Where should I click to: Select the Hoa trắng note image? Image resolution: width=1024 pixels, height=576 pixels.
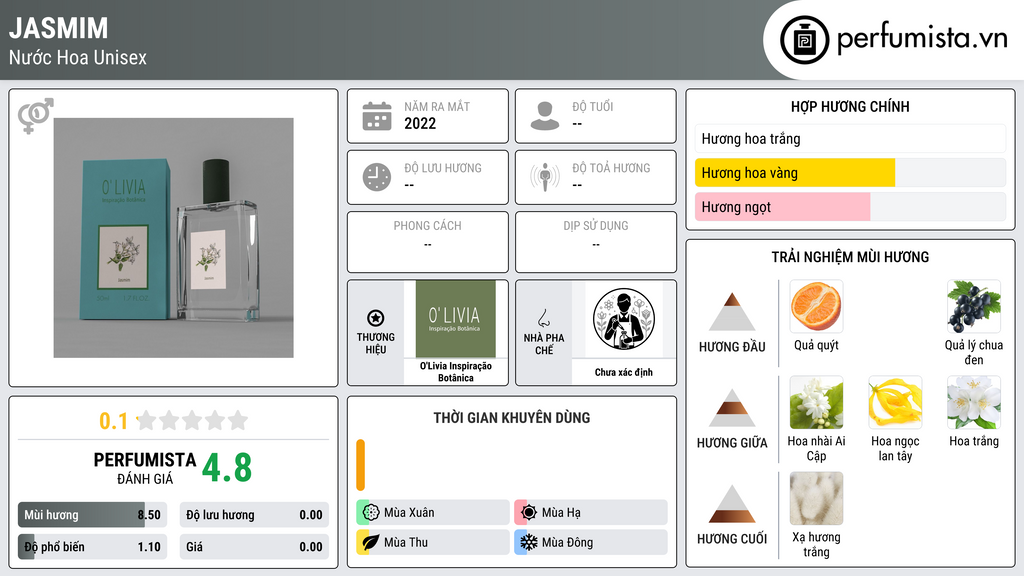[974, 402]
